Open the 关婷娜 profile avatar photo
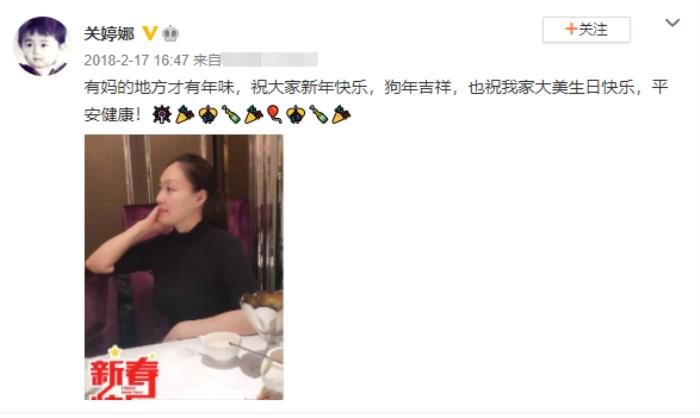The height and width of the screenshot is (418, 700). [x=42, y=46]
